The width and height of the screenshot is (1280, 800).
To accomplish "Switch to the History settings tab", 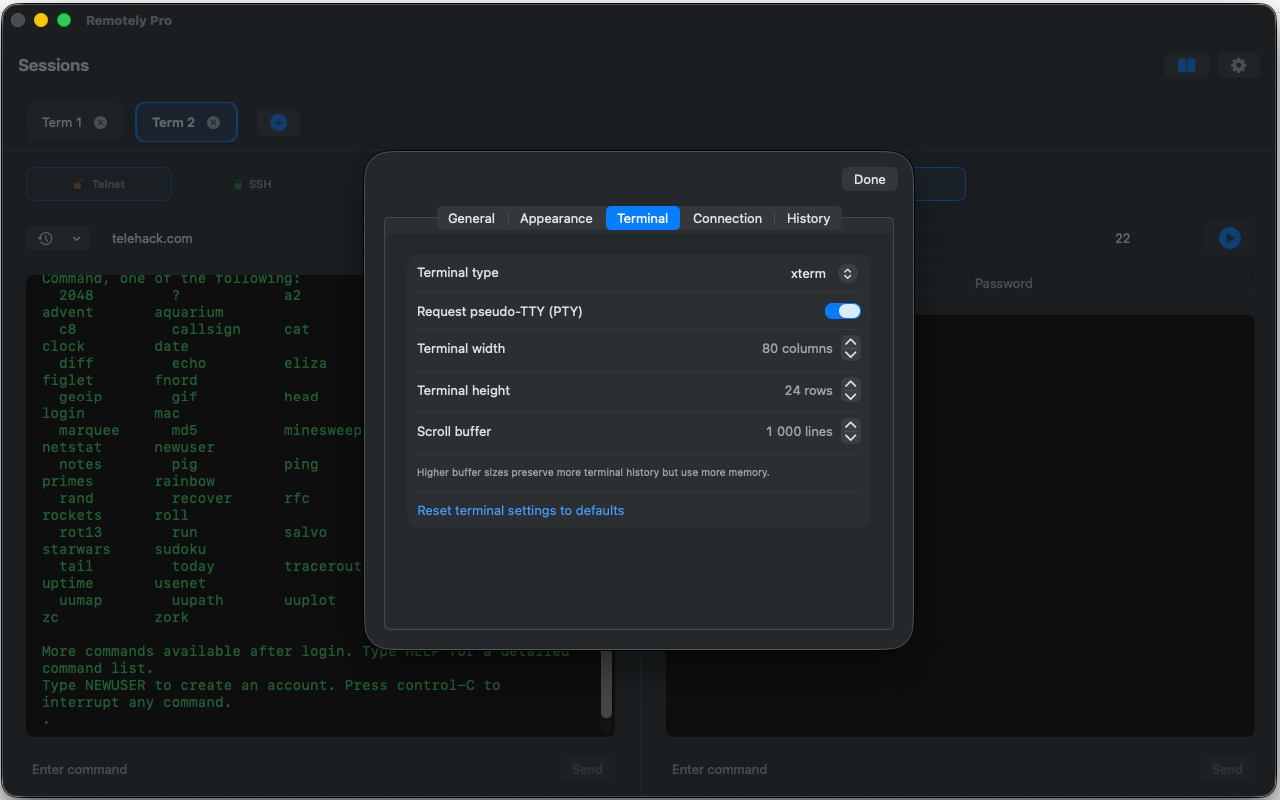I will (x=808, y=218).
